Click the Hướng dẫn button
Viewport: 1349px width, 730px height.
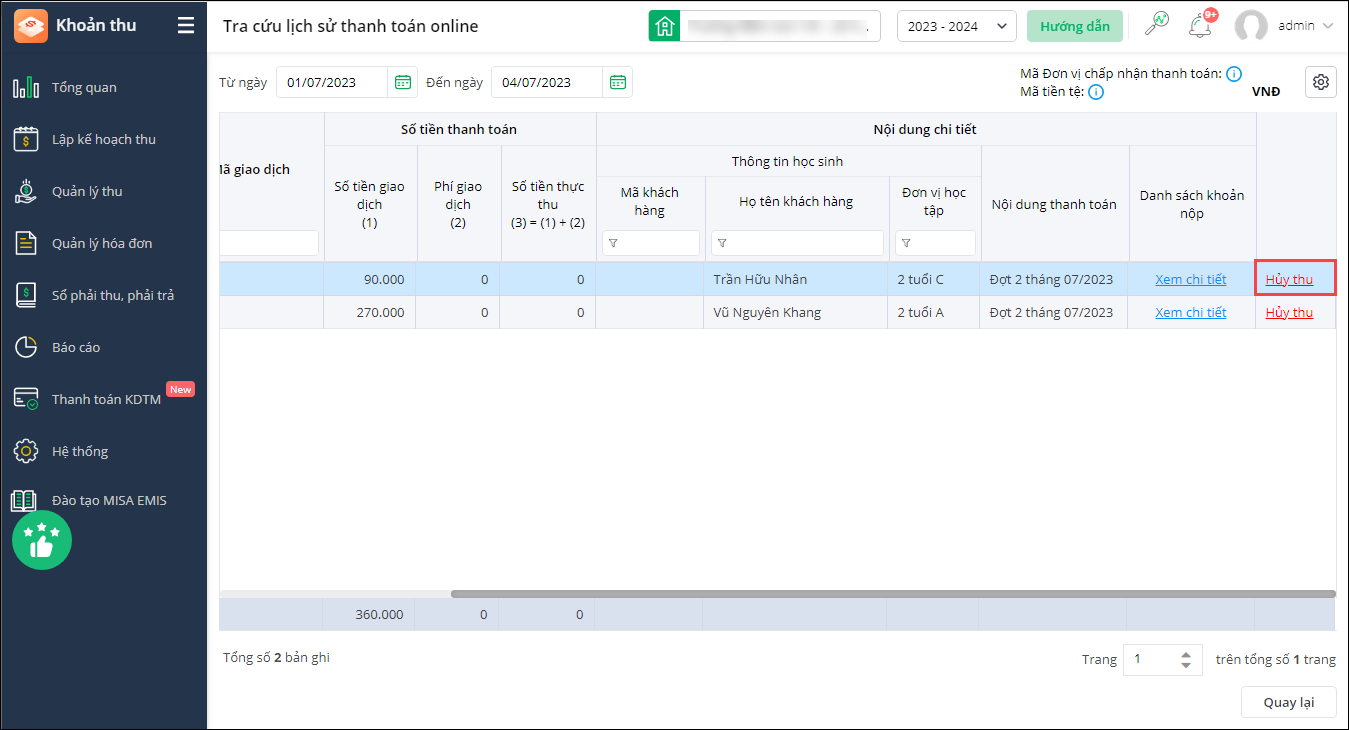coord(1075,26)
